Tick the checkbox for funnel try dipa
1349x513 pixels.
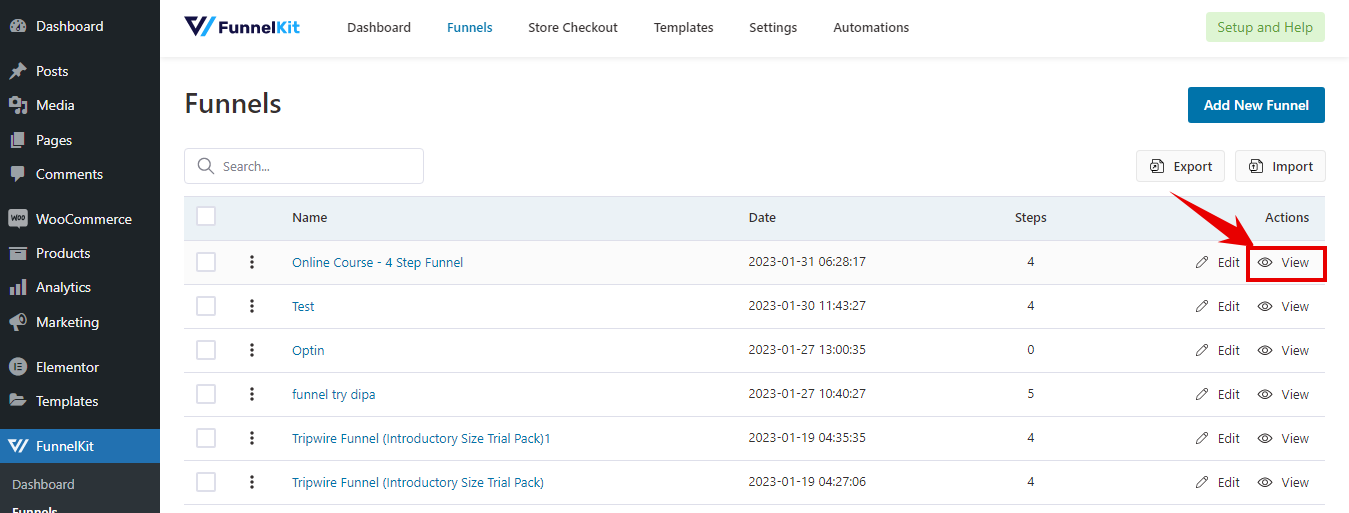coord(206,394)
